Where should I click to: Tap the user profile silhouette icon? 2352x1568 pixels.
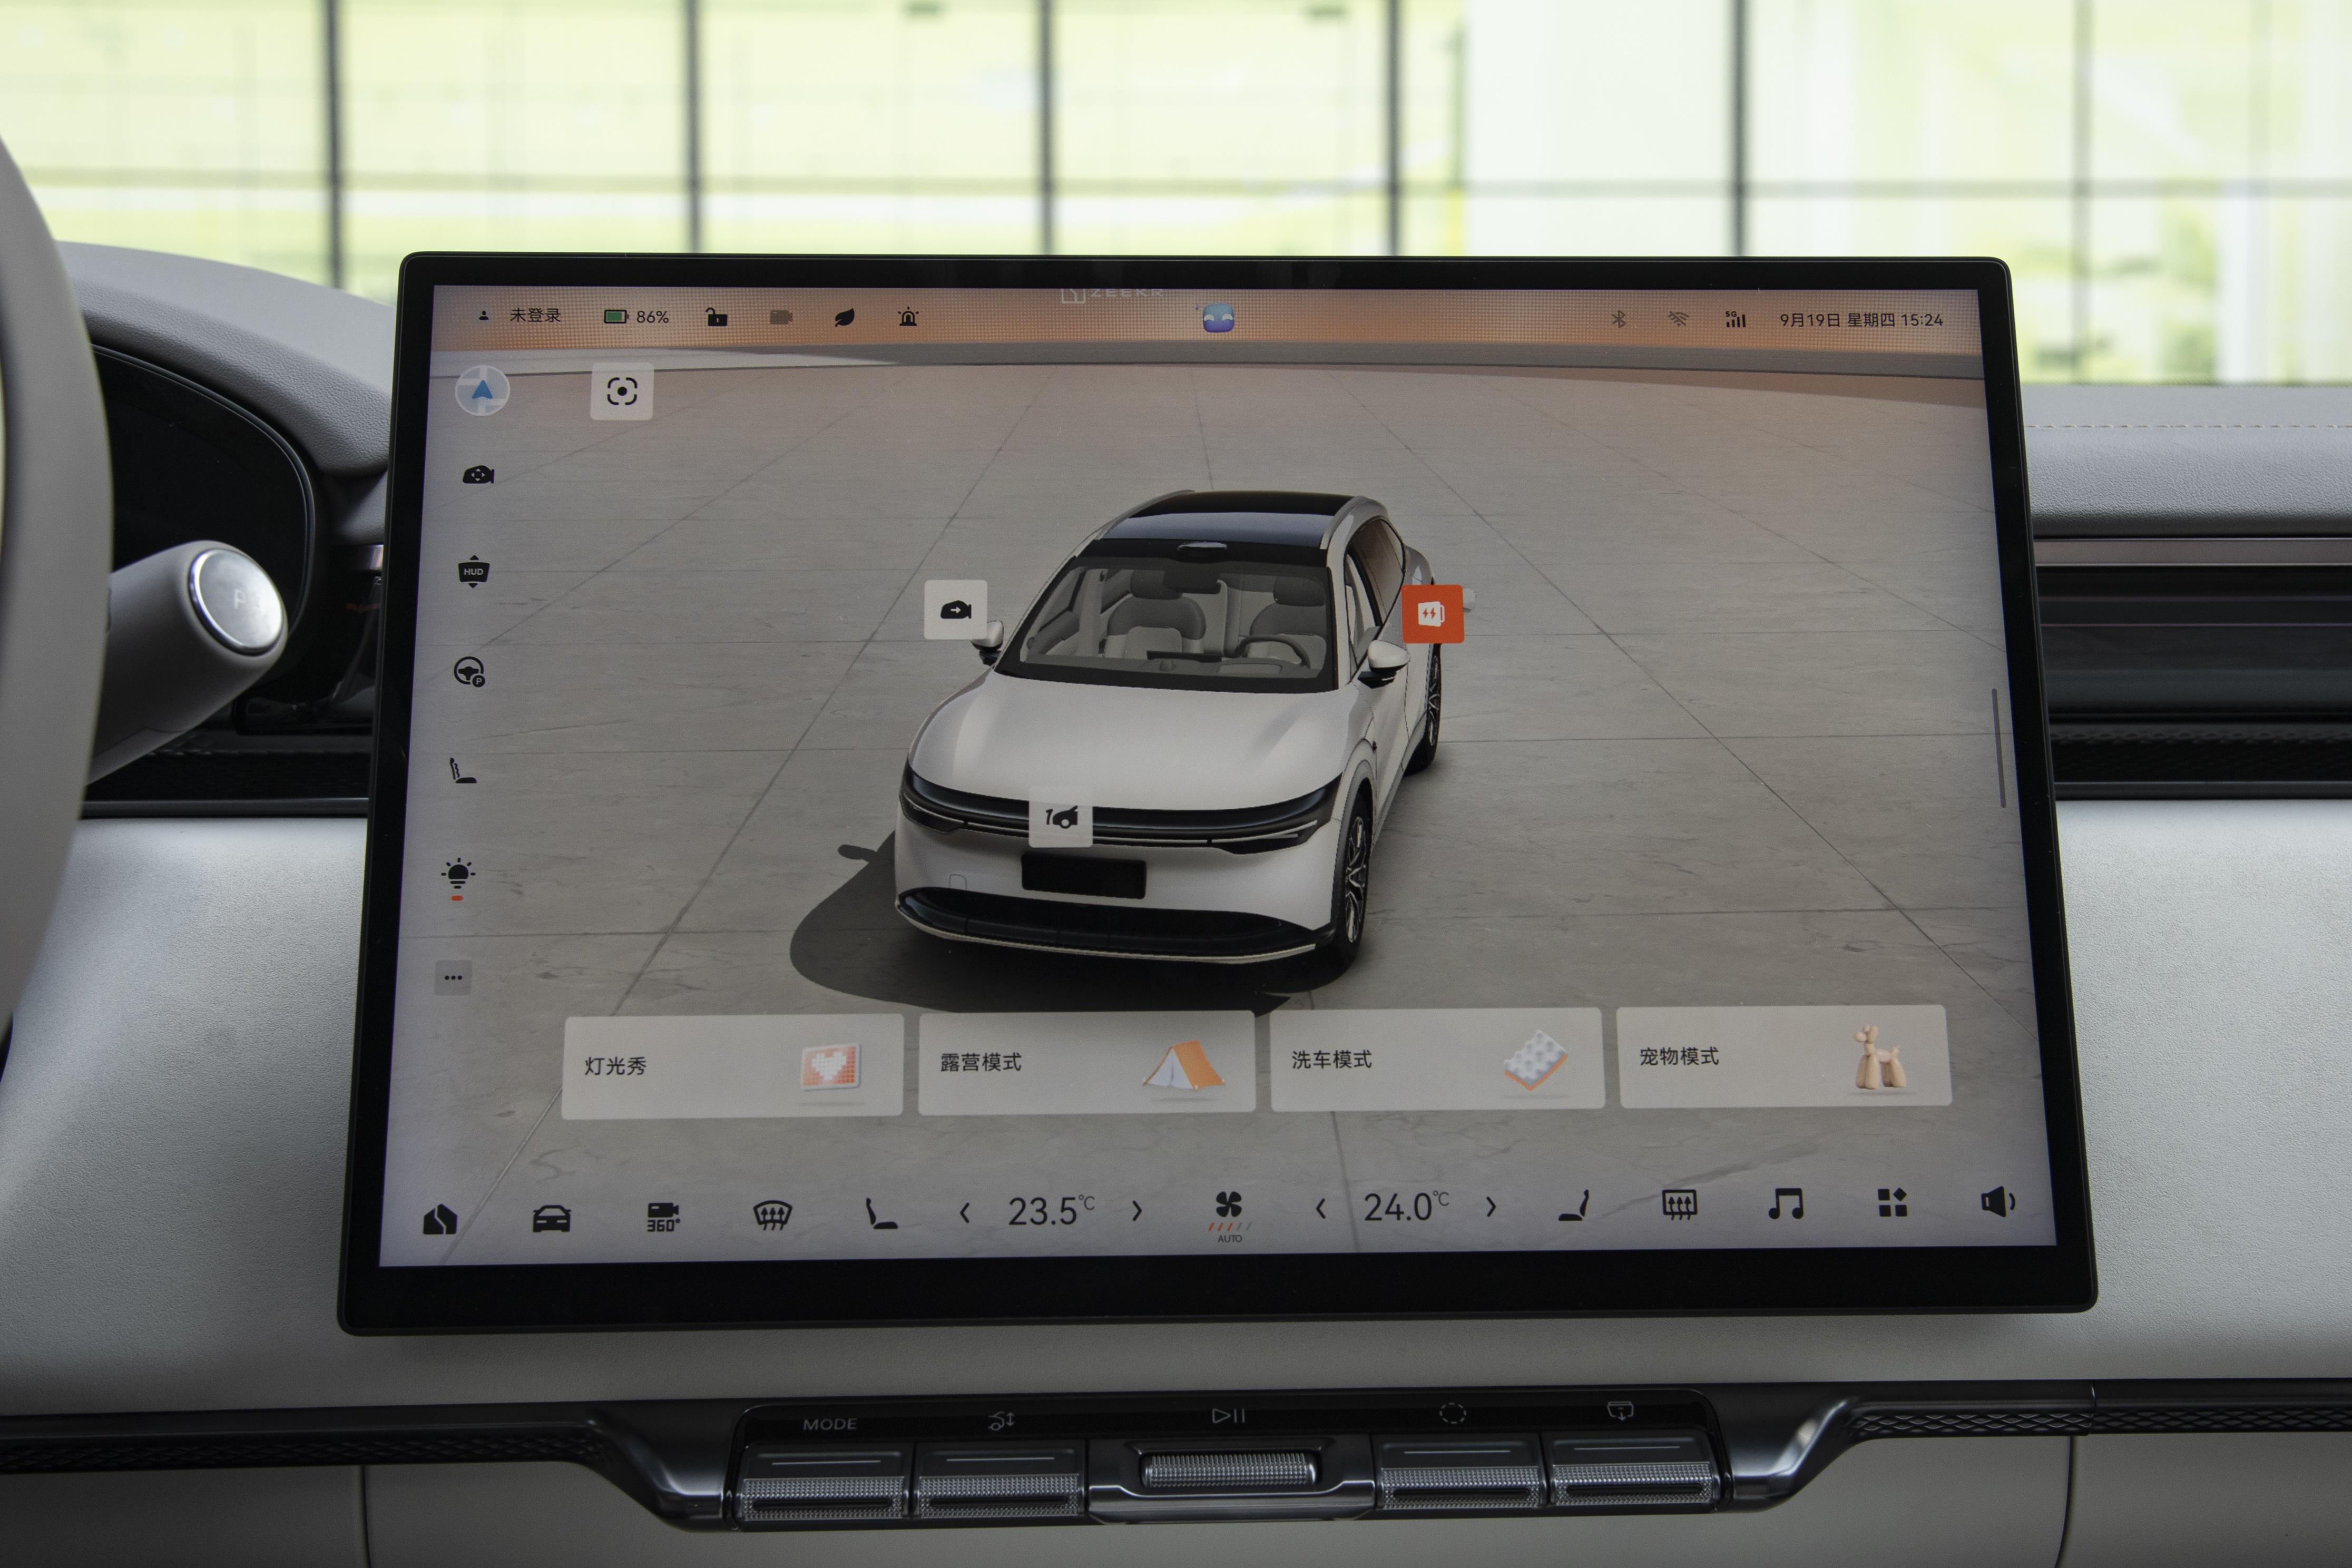(x=484, y=315)
